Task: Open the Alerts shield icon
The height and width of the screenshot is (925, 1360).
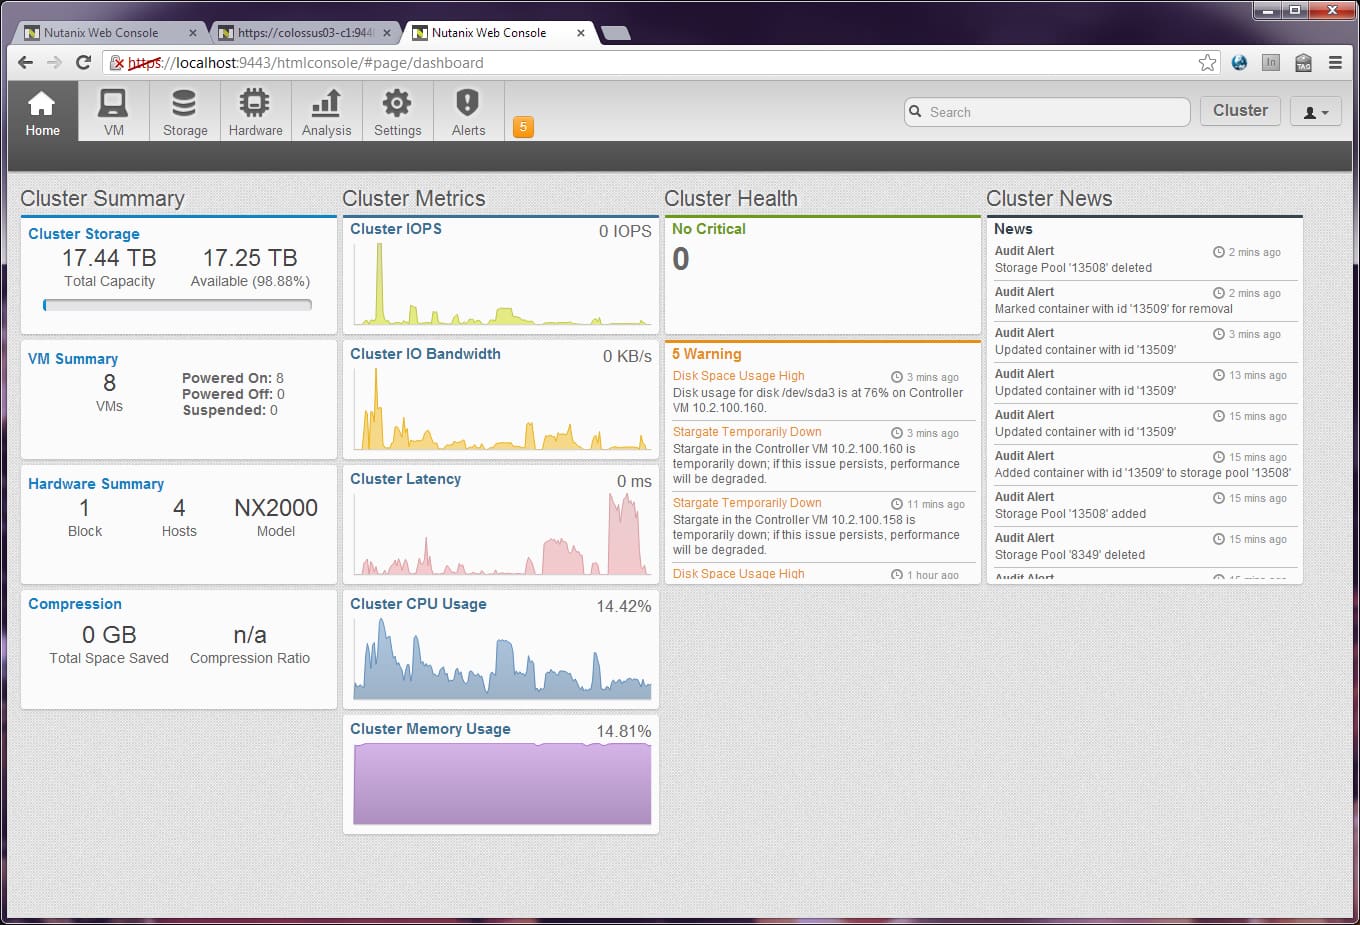Action: [x=468, y=103]
